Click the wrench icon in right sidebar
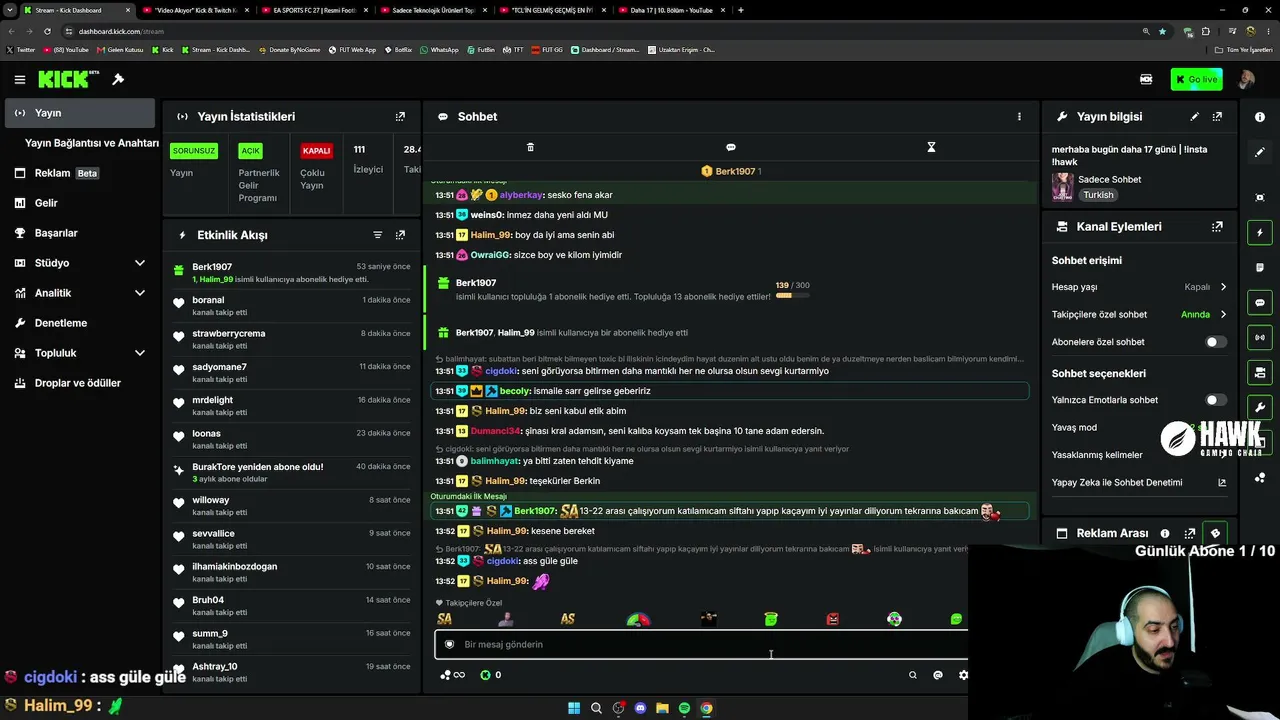 [x=1260, y=408]
